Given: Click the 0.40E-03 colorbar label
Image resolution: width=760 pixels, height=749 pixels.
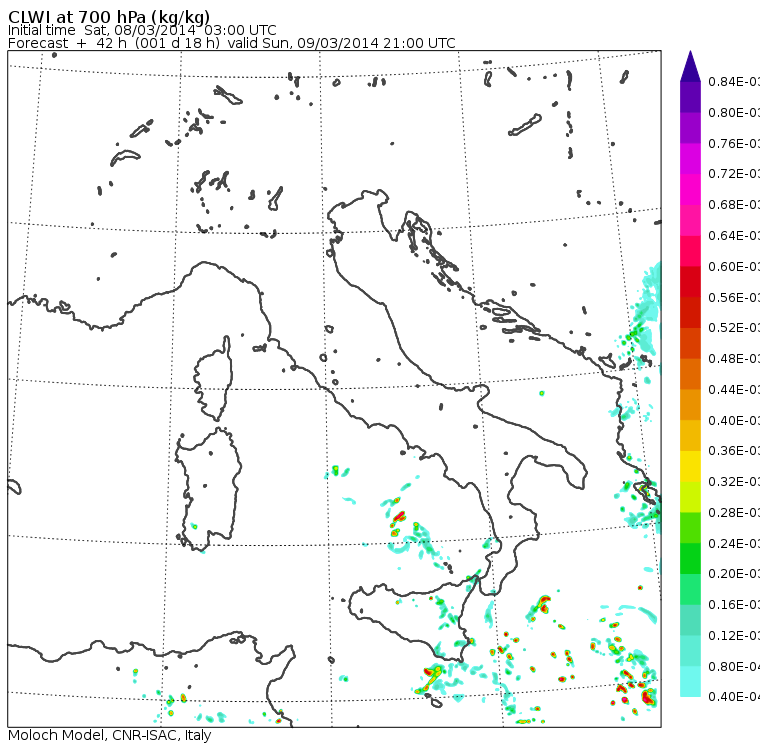Looking at the screenshot, I should (734, 420).
